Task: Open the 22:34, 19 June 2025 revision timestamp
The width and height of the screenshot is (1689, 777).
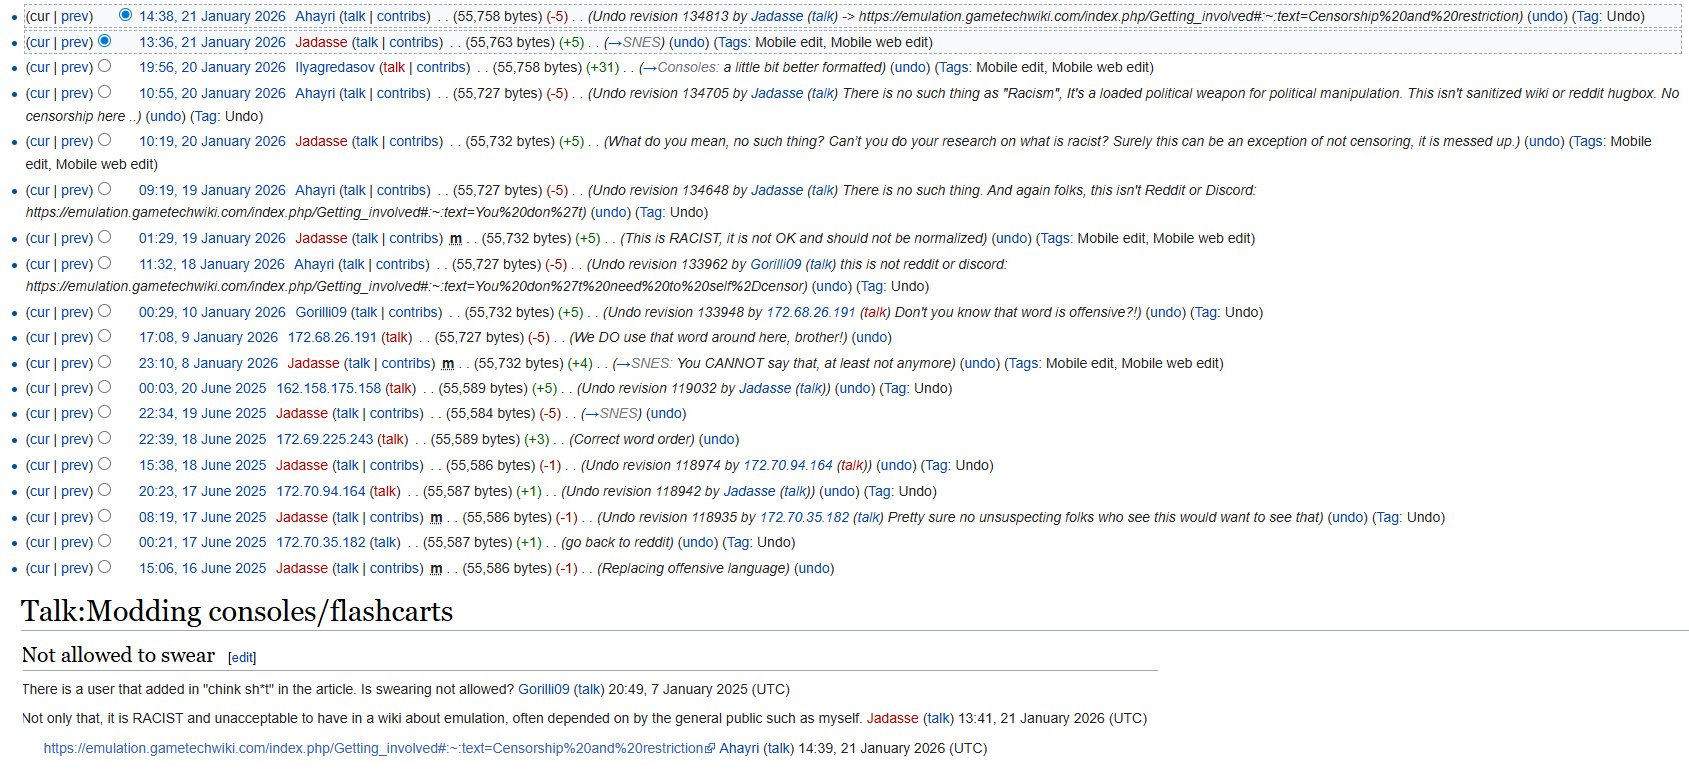Action: [203, 413]
